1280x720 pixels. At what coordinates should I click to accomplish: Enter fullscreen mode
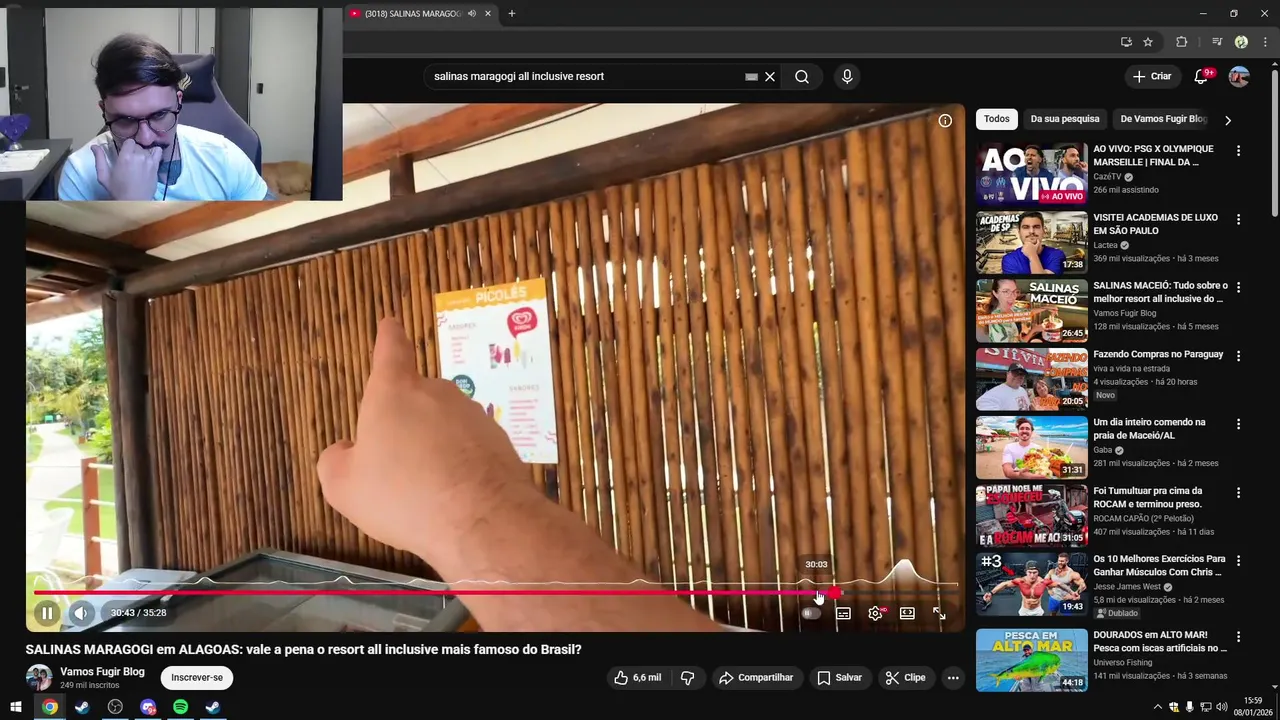tap(939, 613)
